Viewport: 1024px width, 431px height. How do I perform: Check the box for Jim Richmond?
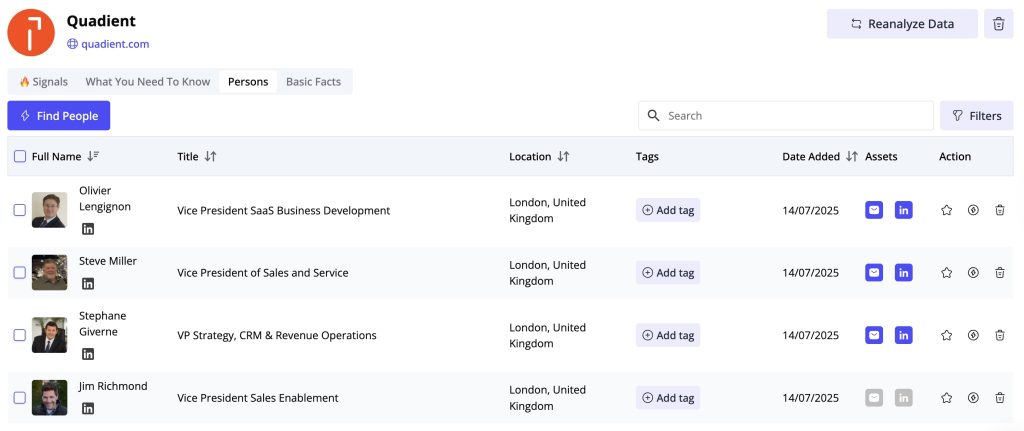20,398
